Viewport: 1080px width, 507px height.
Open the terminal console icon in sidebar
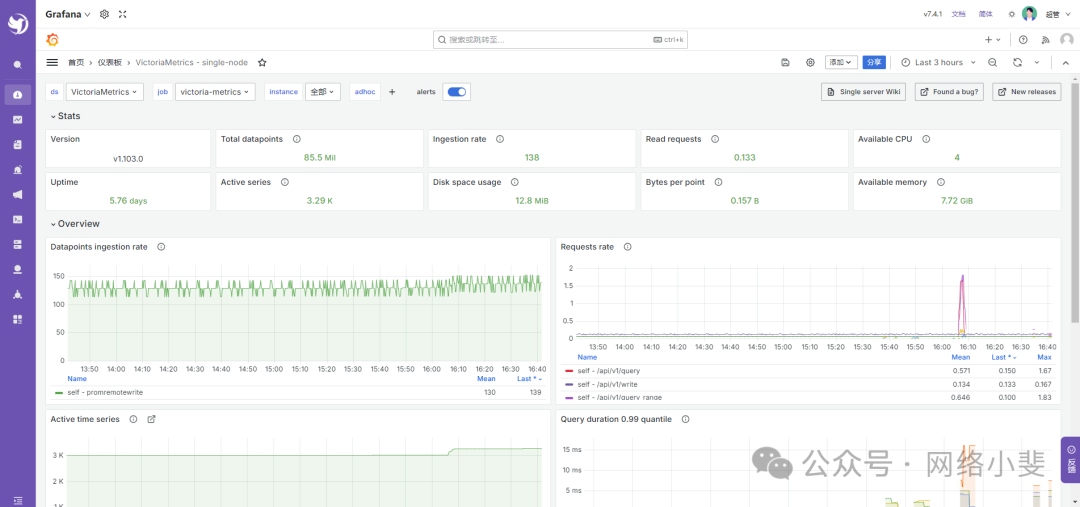[18, 219]
